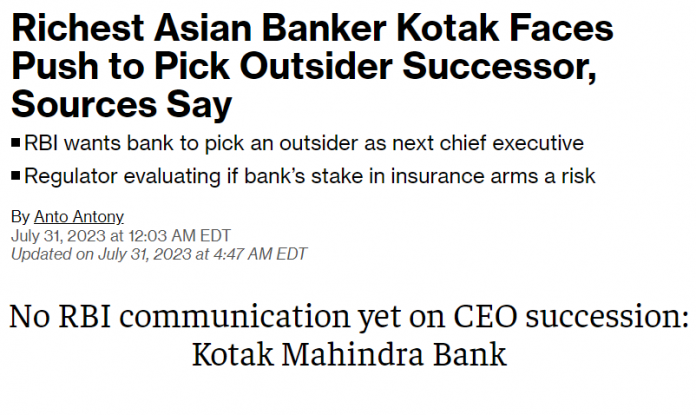Click the bullet square before 'RBI wants bank'
This screenshot has height=415, width=696.
pos(16,144)
